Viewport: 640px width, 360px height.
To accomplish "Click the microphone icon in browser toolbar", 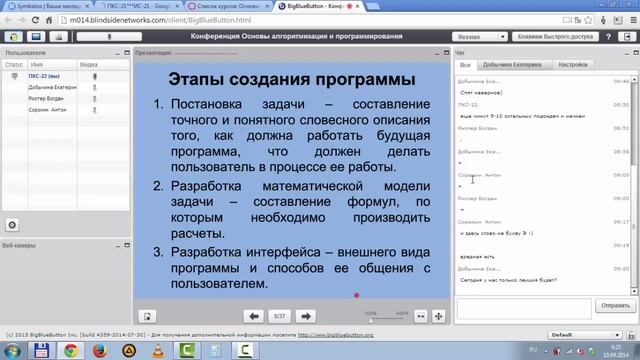I will point(603,20).
